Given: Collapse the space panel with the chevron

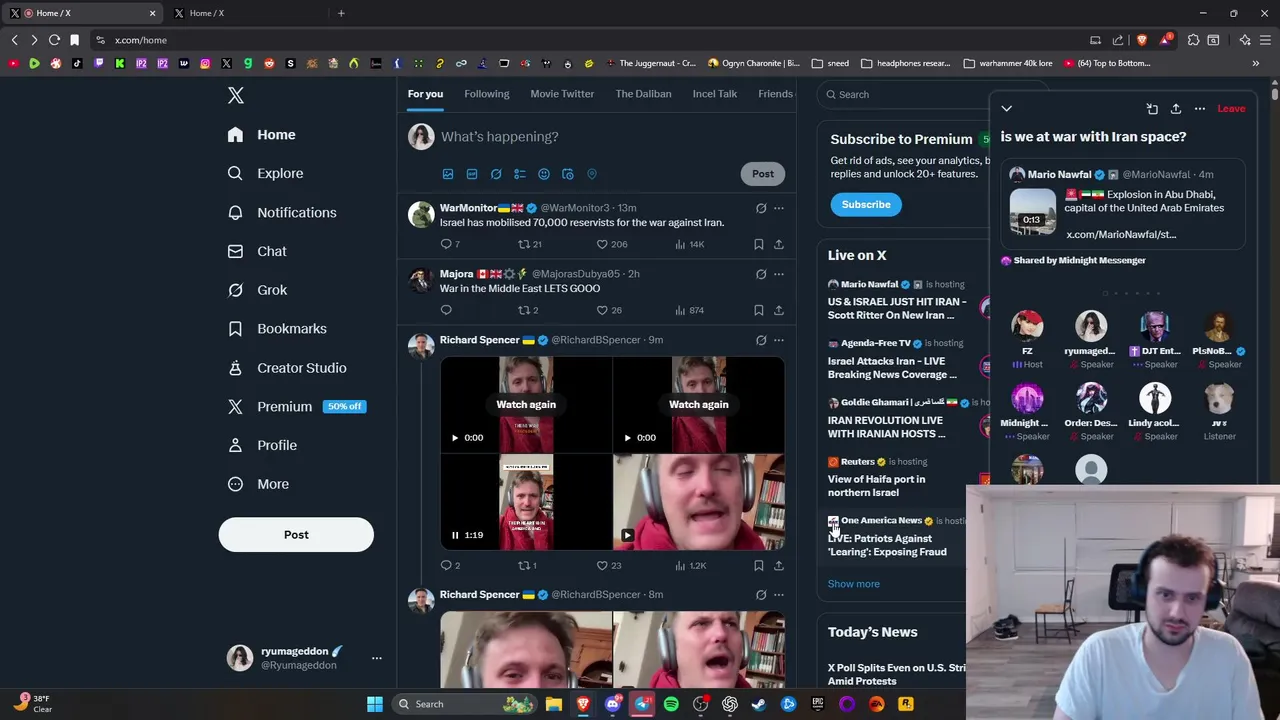Looking at the screenshot, I should click(x=1007, y=108).
